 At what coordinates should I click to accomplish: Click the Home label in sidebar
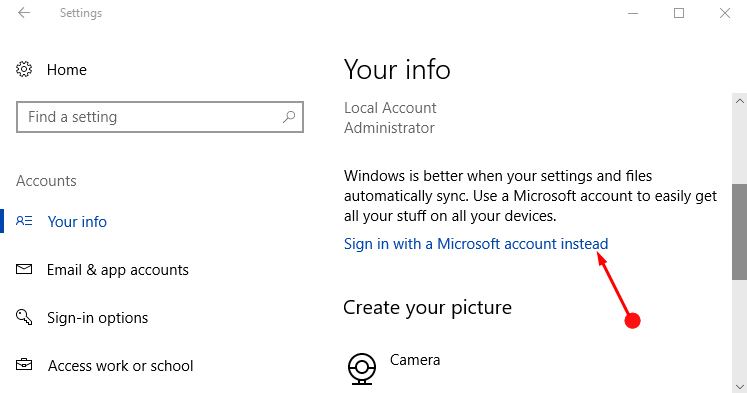[67, 70]
